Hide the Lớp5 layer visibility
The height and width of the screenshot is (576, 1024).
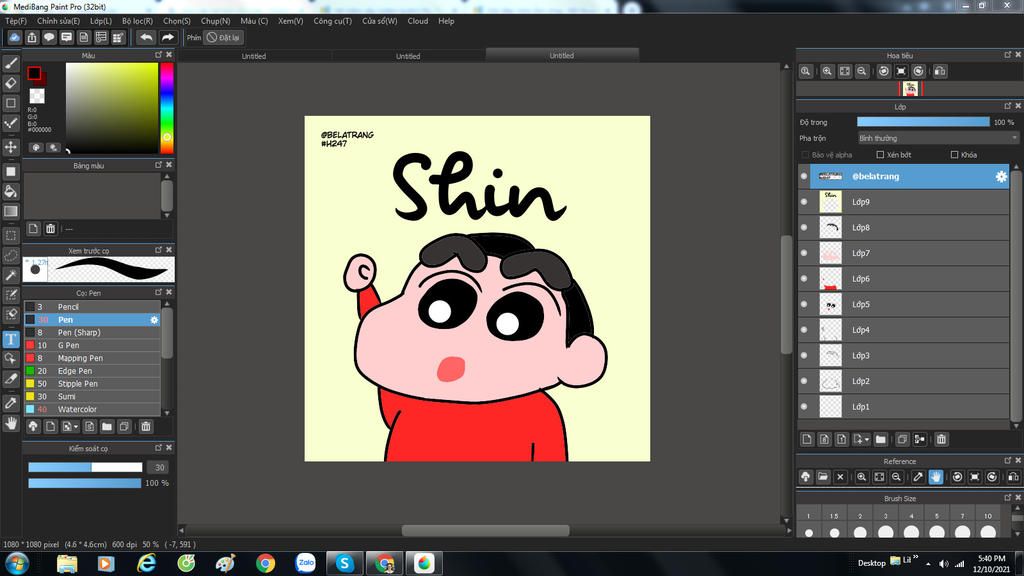point(804,304)
